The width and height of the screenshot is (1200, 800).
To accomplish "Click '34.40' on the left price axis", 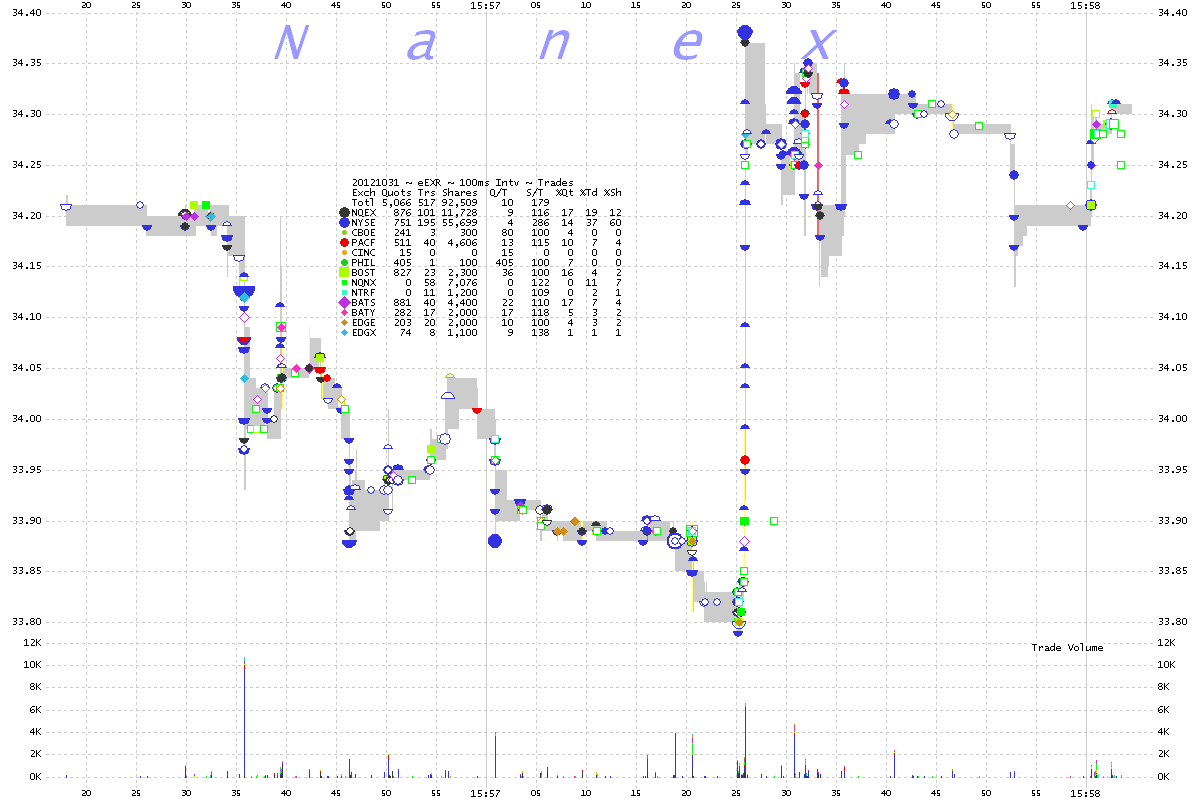I will [x=25, y=12].
